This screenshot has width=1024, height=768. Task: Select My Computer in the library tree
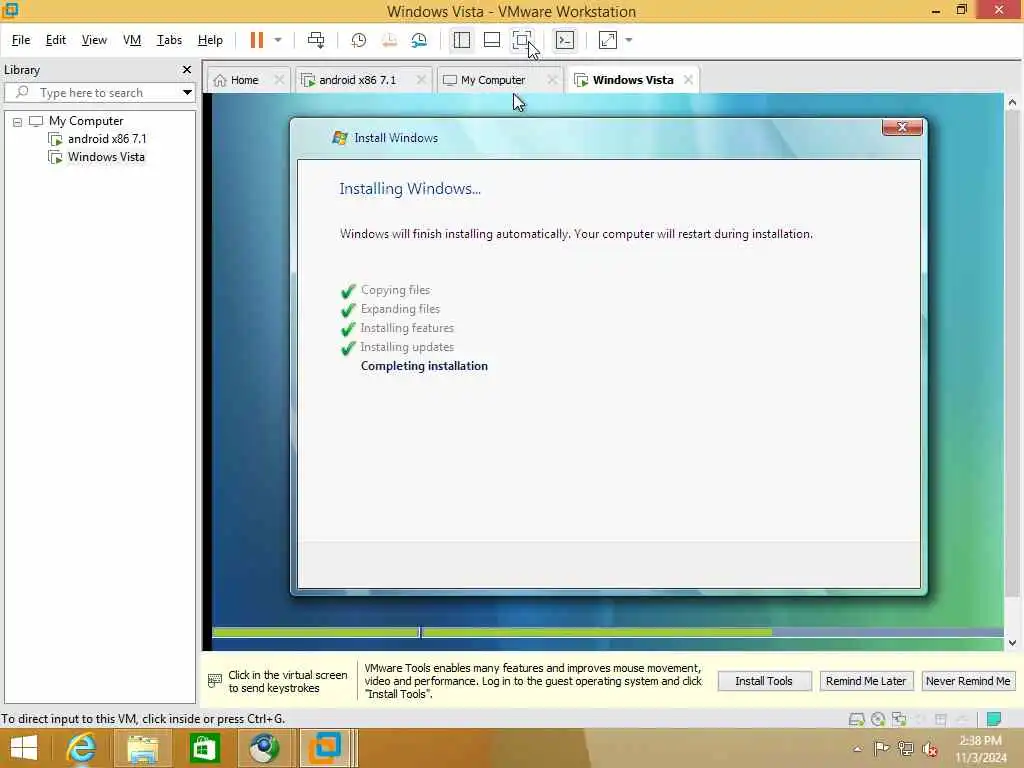[x=86, y=121]
